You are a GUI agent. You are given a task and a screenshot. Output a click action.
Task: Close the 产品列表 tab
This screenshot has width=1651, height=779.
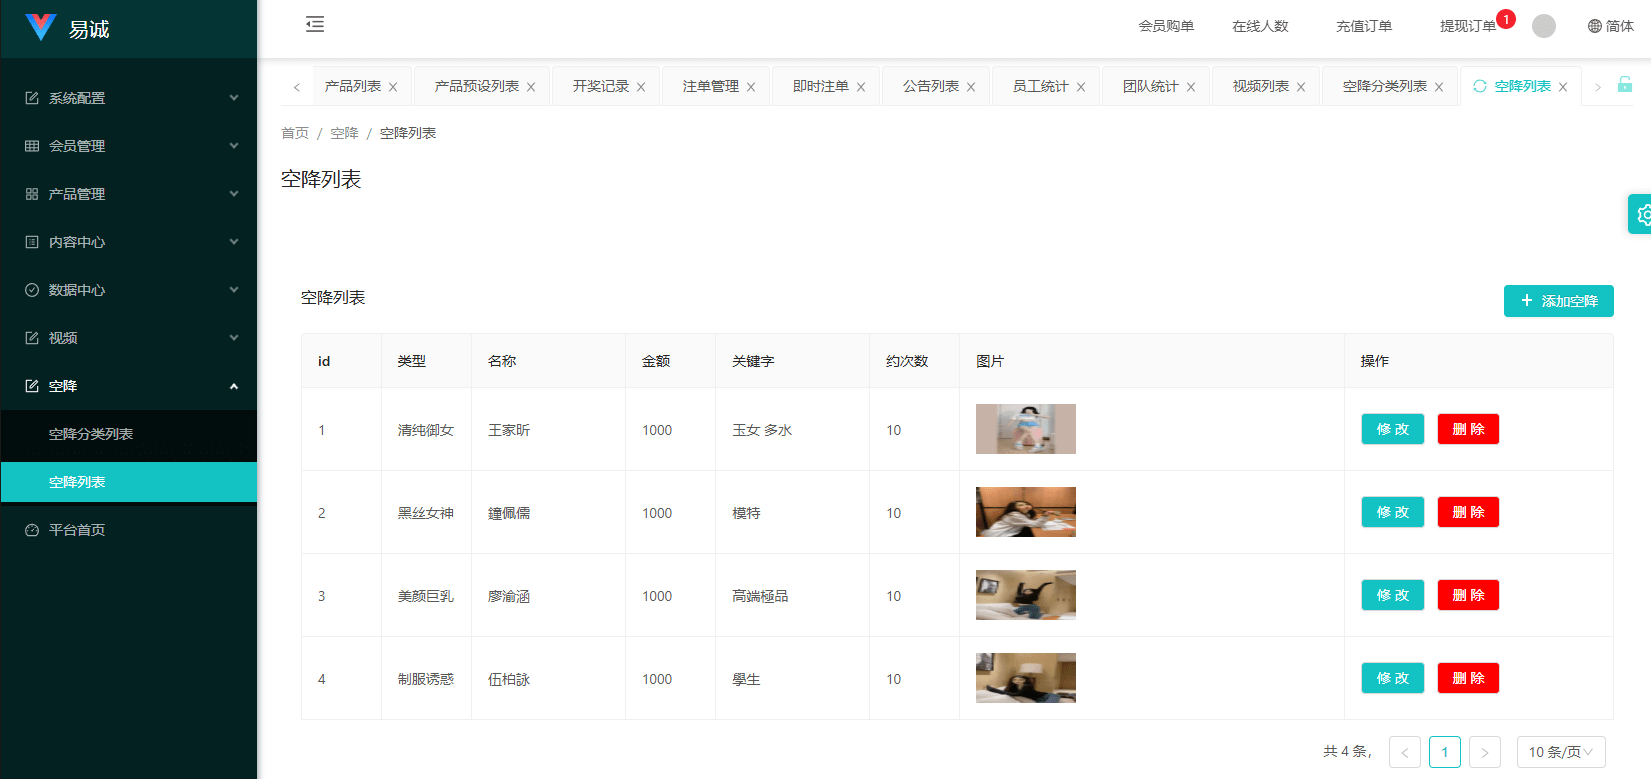[x=393, y=88]
